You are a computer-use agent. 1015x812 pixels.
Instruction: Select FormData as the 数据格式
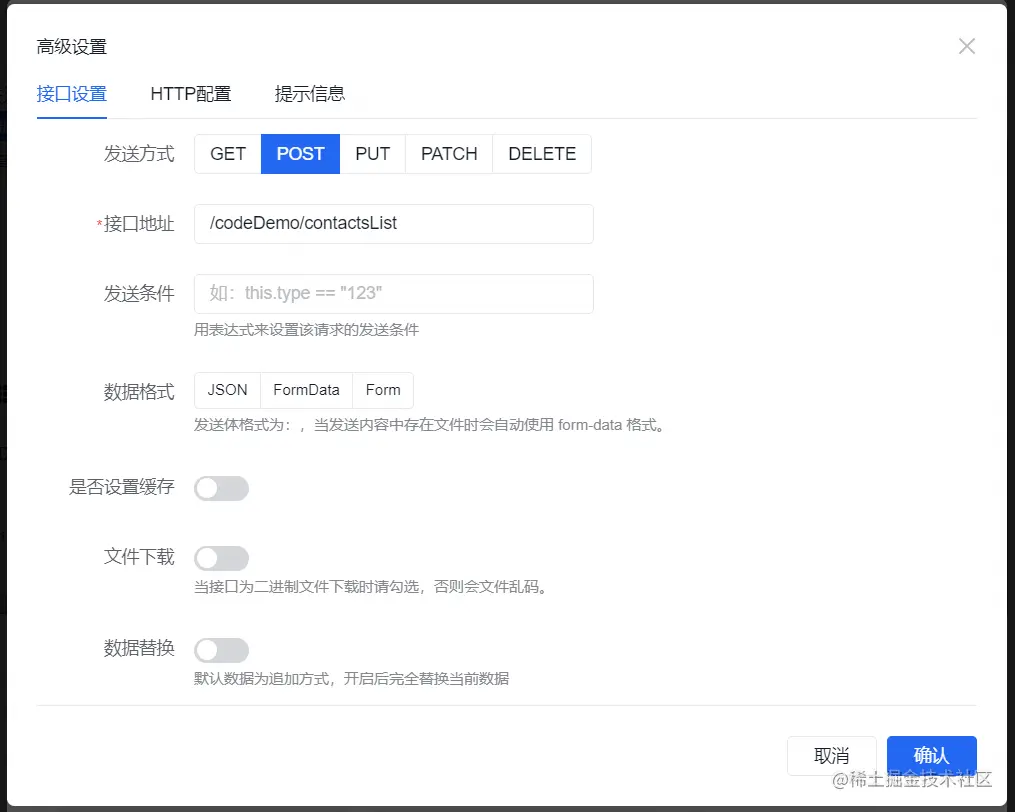(306, 390)
